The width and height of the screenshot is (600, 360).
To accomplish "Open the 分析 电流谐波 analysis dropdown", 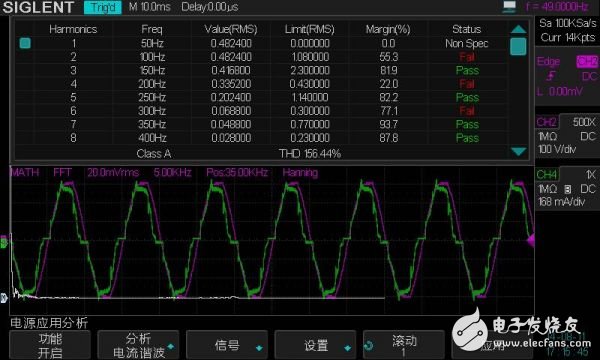I will point(138,345).
